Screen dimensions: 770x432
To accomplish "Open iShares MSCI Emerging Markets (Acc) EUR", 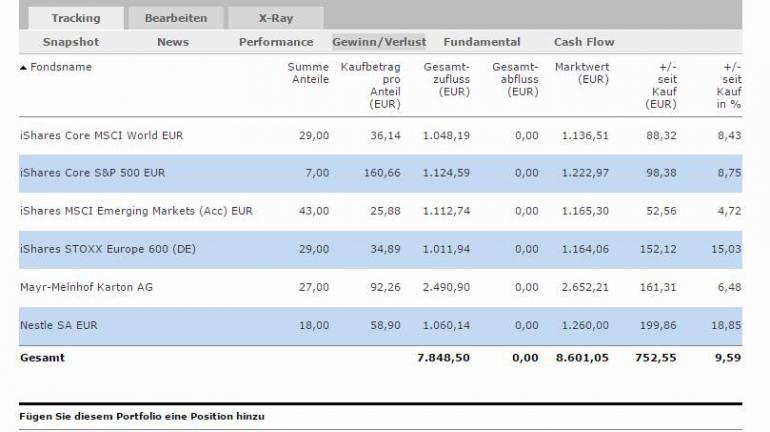I will click(137, 211).
